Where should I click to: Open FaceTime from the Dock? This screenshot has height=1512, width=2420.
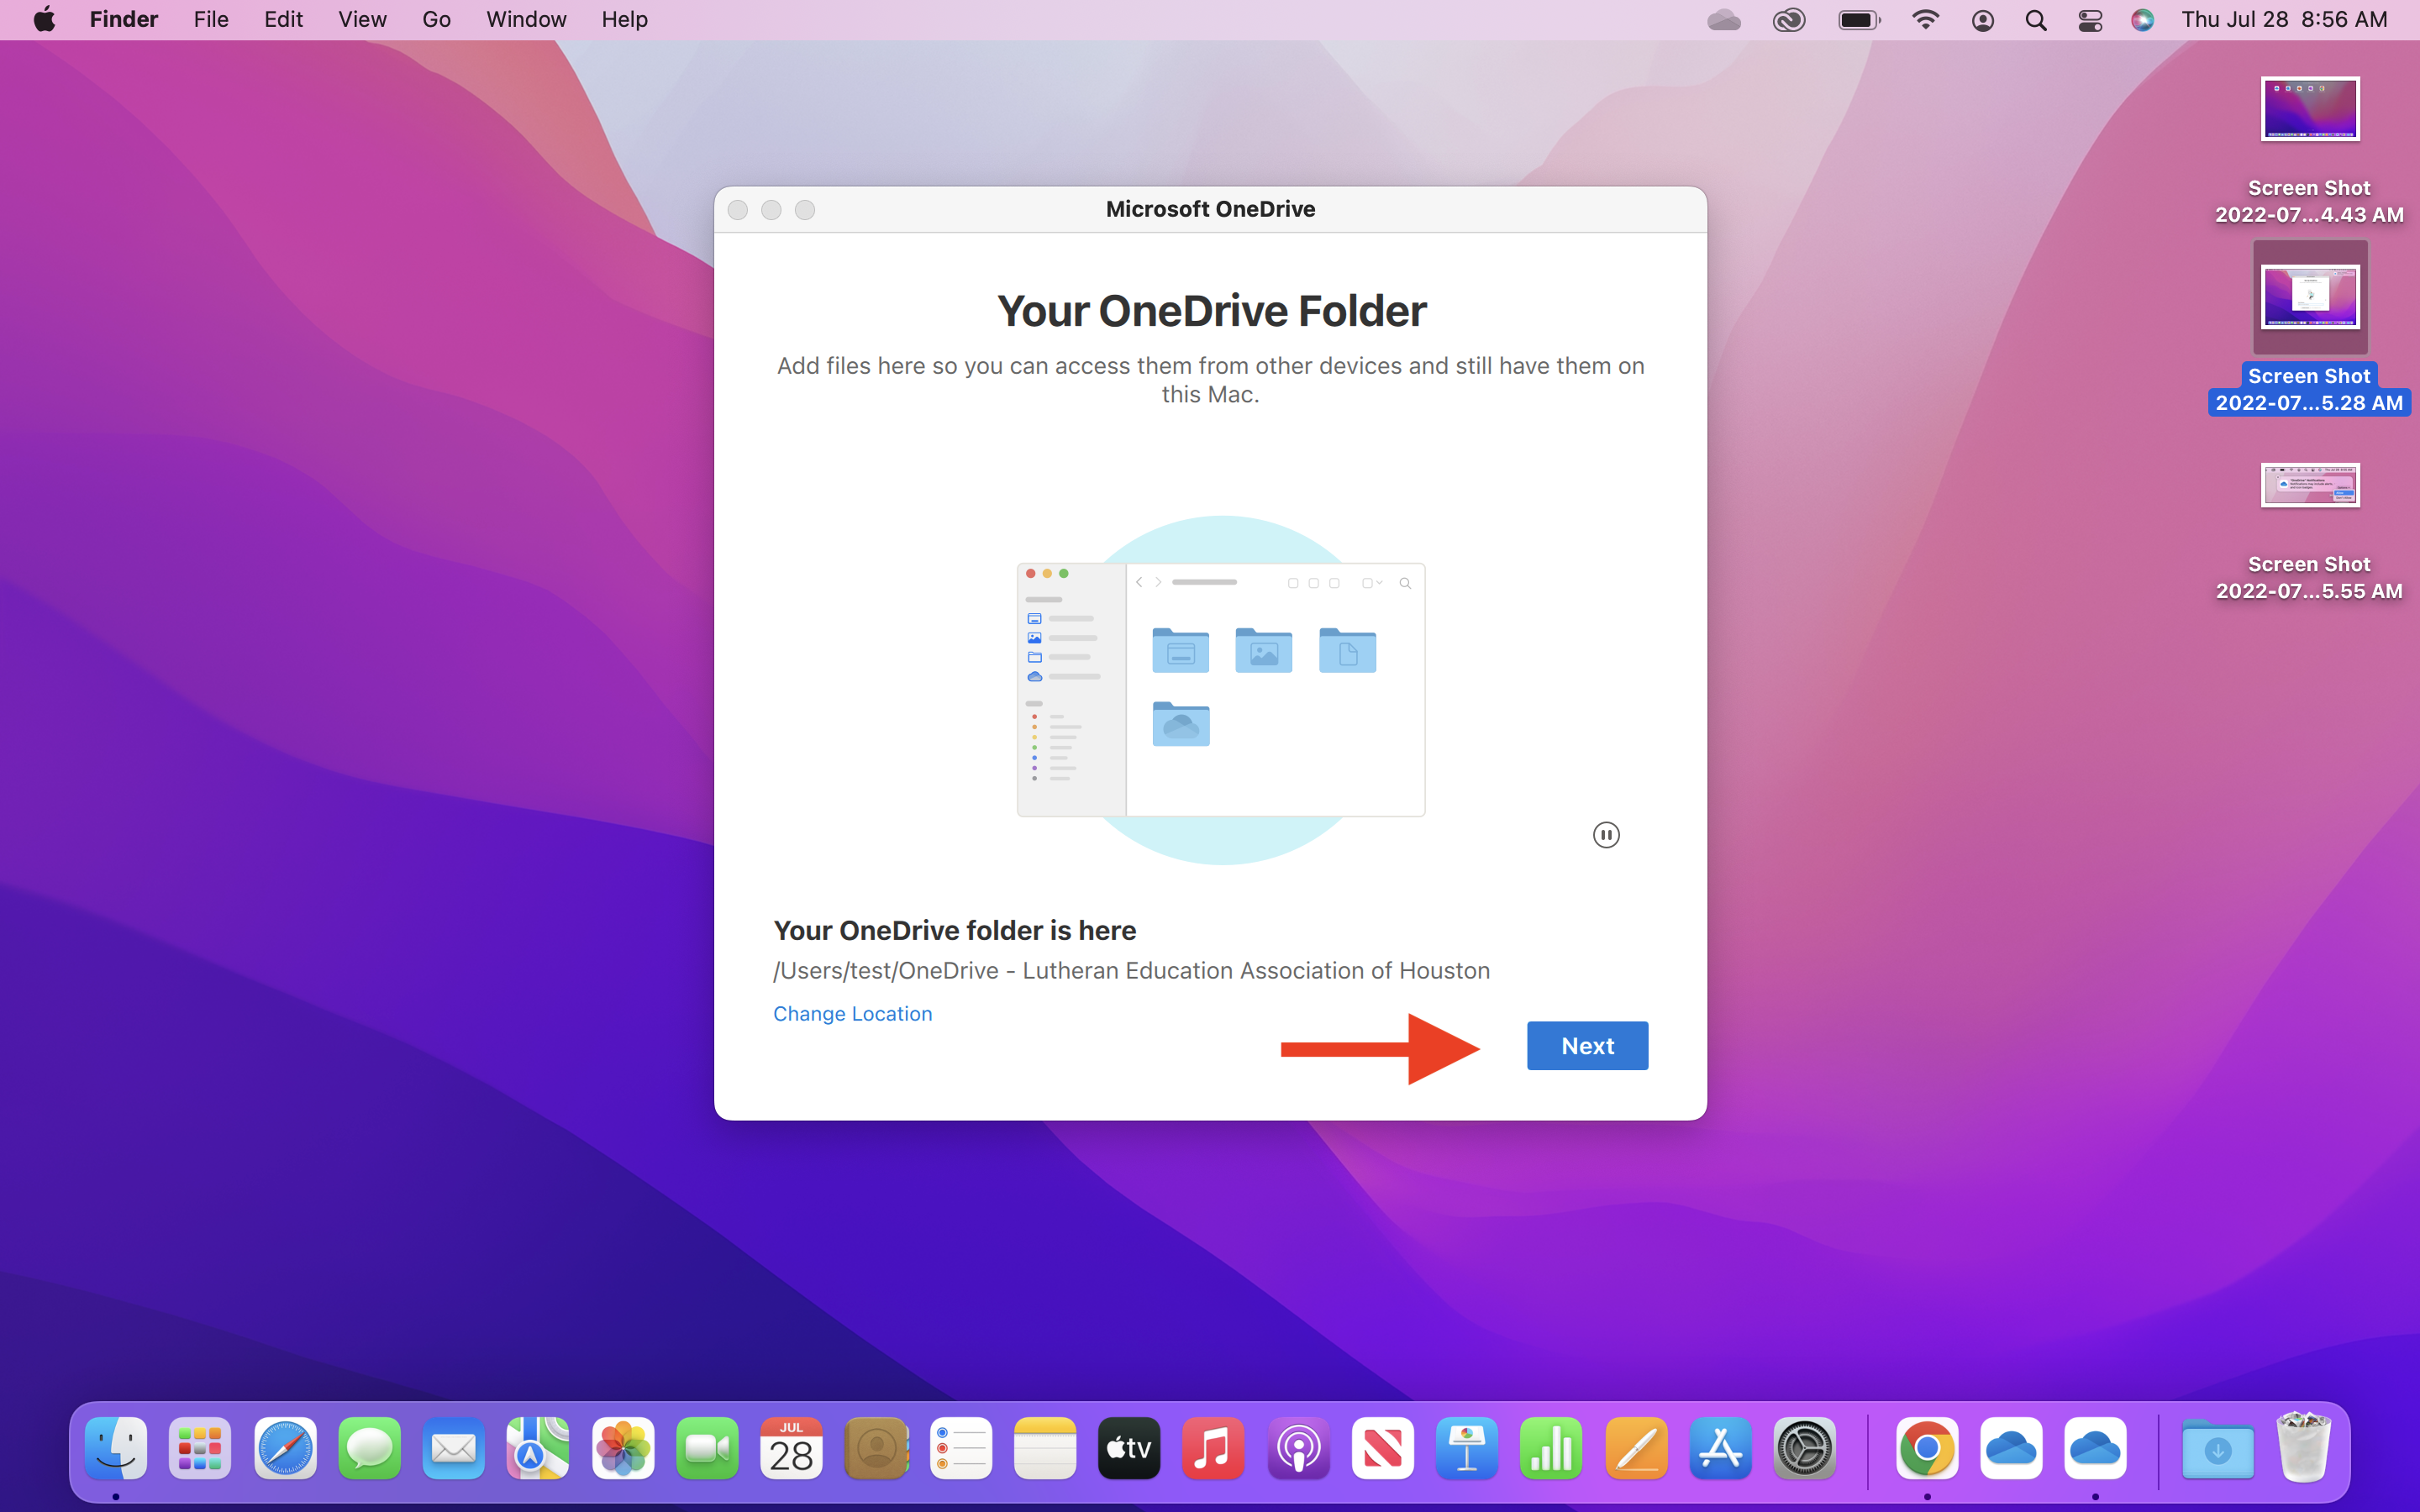[707, 1447]
